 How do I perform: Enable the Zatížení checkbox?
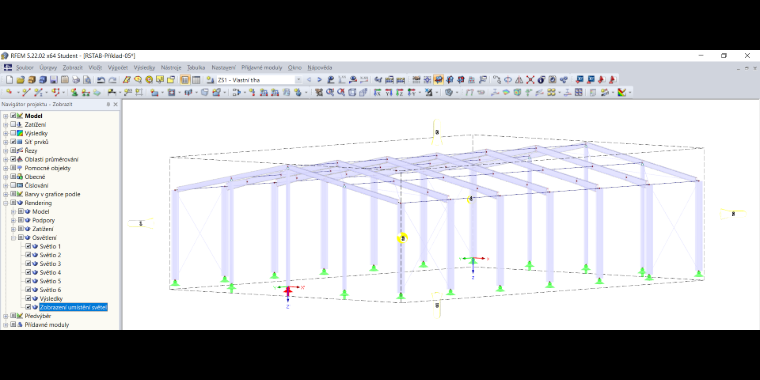click(13, 125)
